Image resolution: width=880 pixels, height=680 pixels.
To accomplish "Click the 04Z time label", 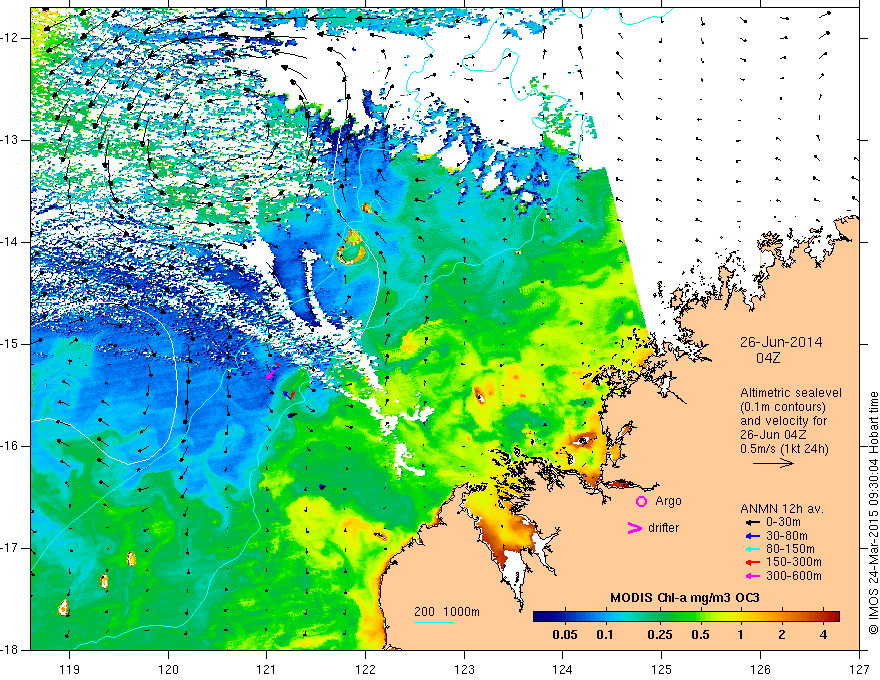I will pyautogui.click(x=768, y=358).
